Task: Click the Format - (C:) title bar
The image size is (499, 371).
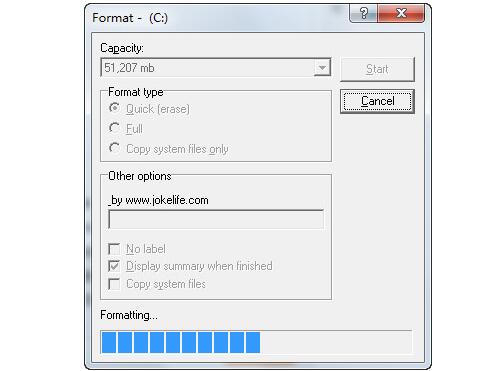Action: (x=217, y=17)
